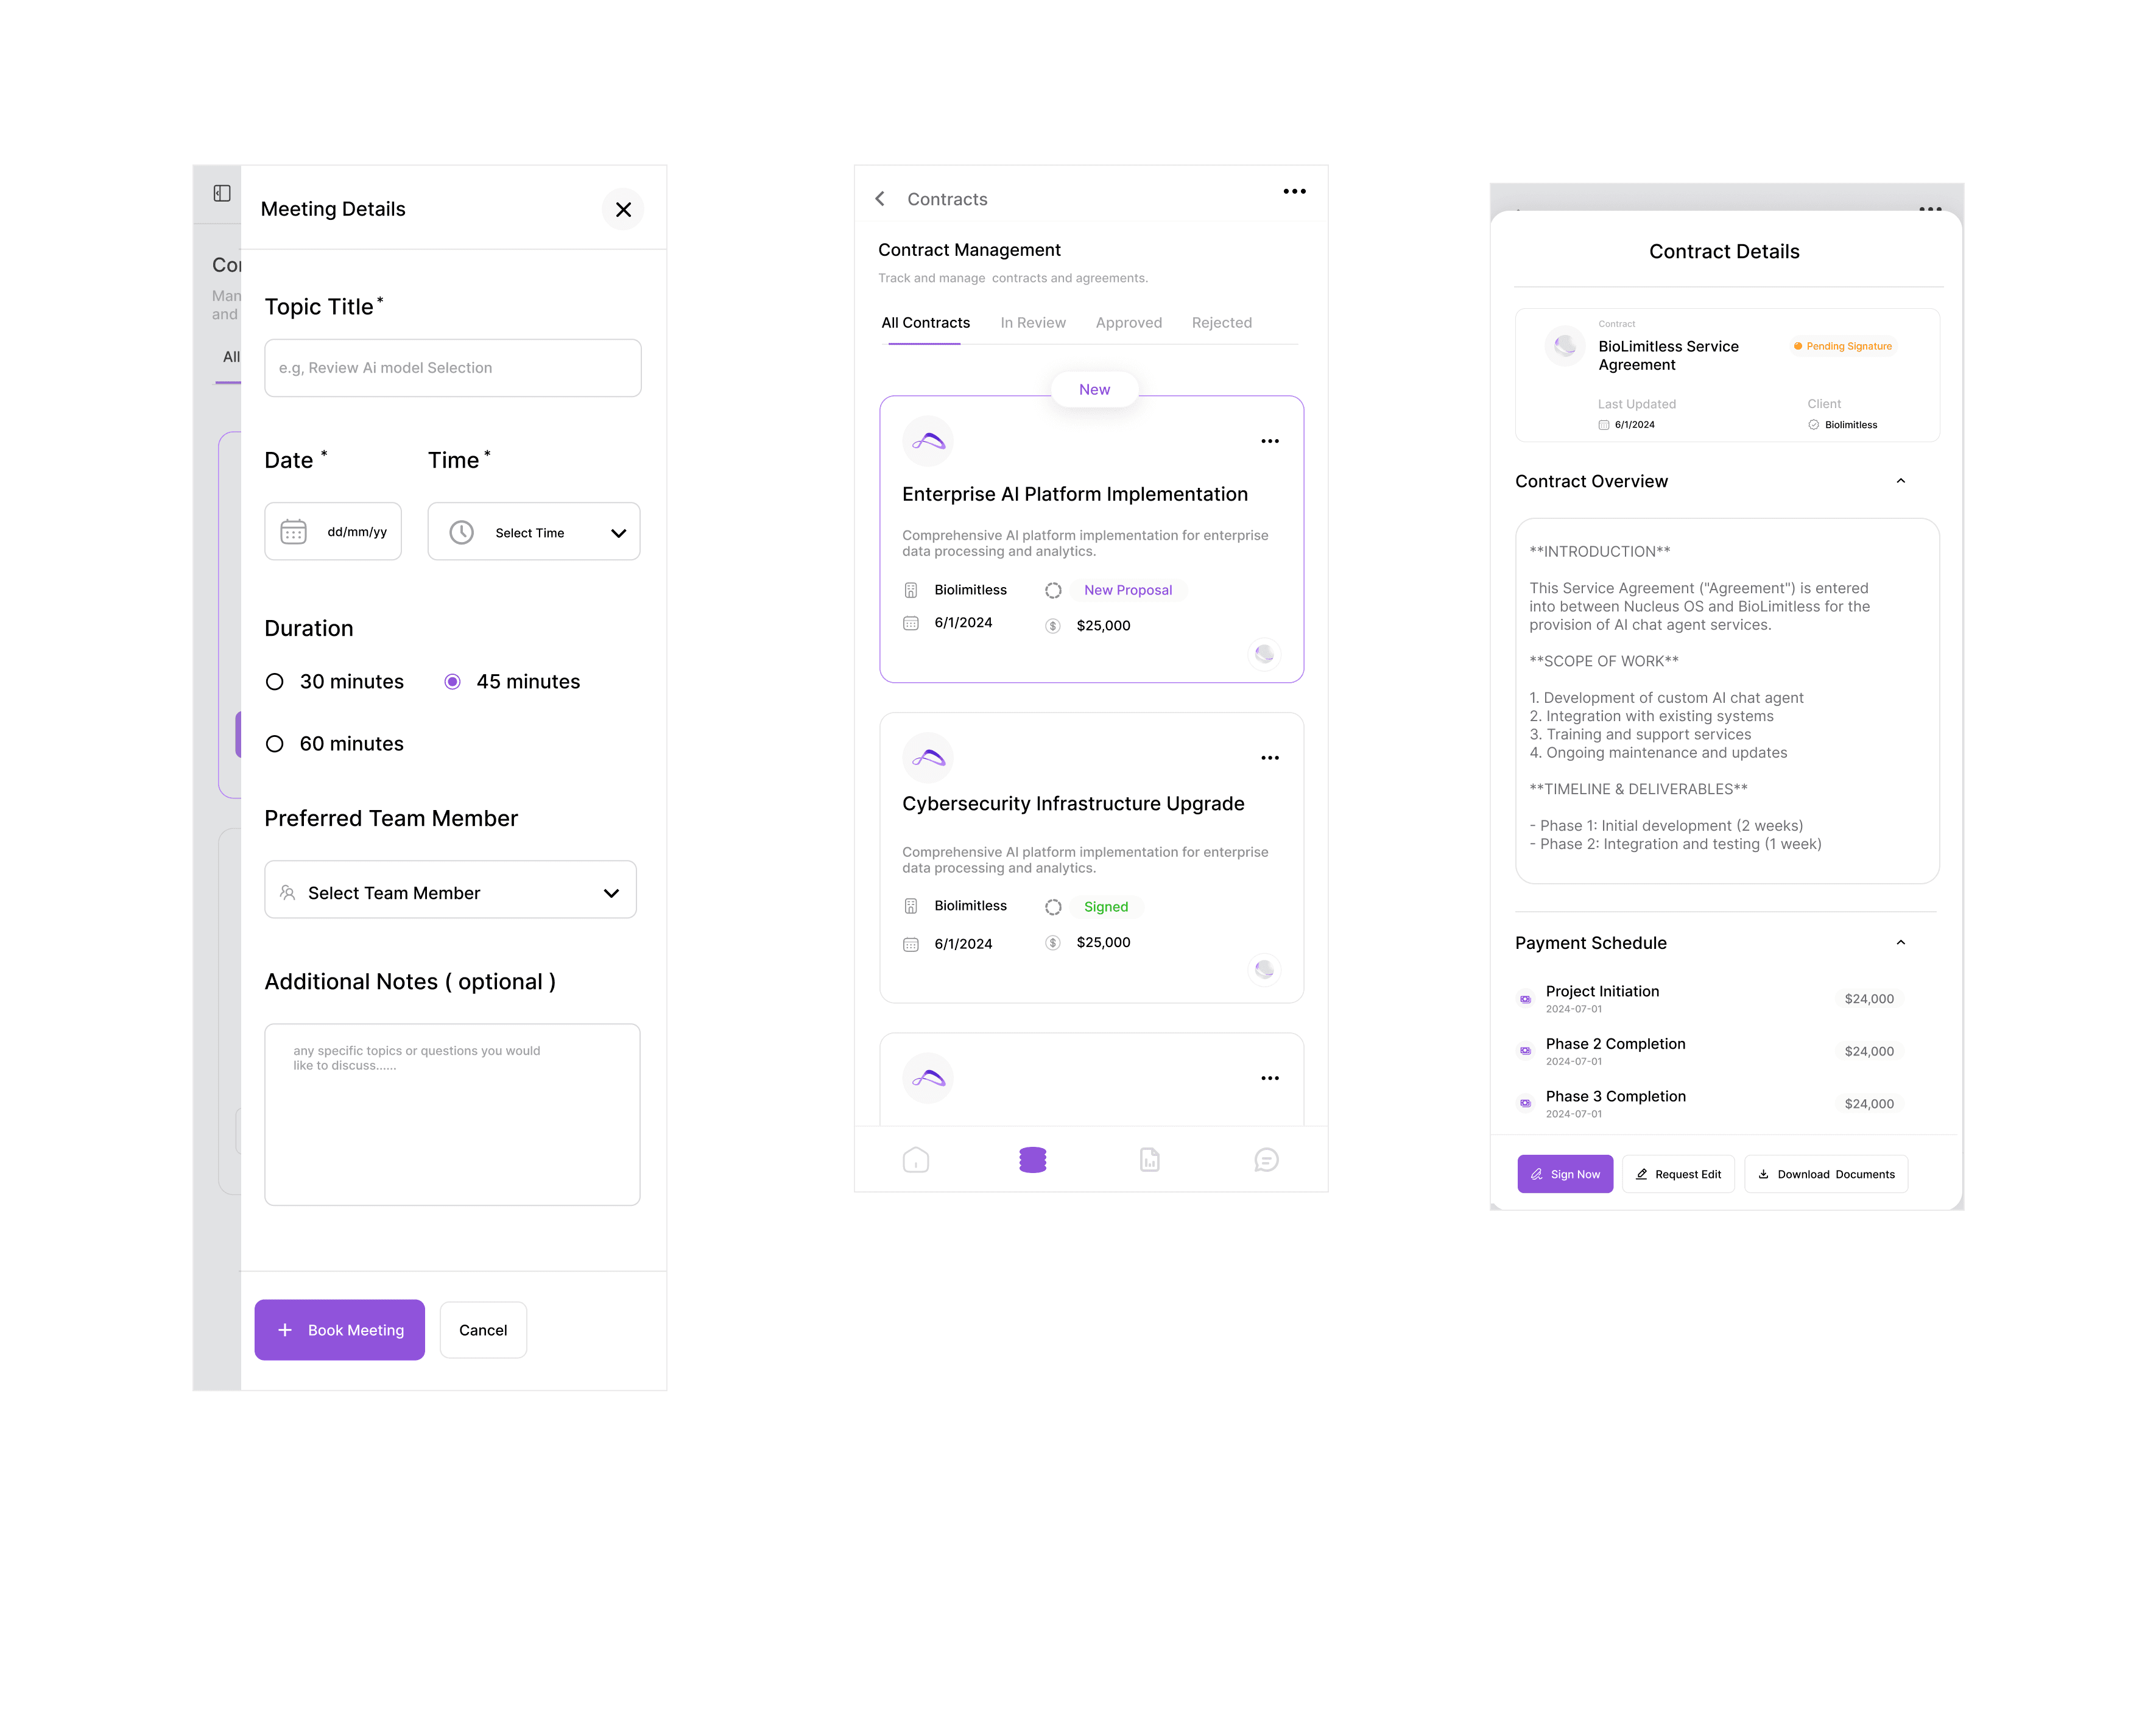This screenshot has width=2156, height=1709.
Task: Click the Topic Title input field
Action: tap(452, 368)
